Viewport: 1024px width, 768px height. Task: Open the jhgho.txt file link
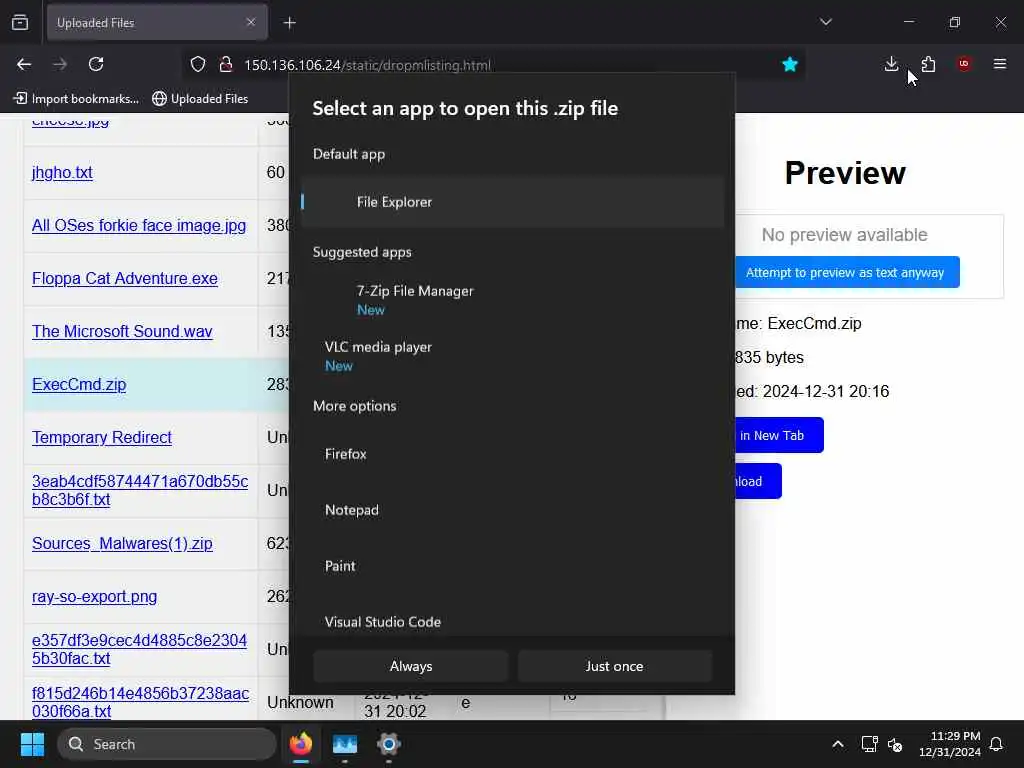(x=62, y=172)
